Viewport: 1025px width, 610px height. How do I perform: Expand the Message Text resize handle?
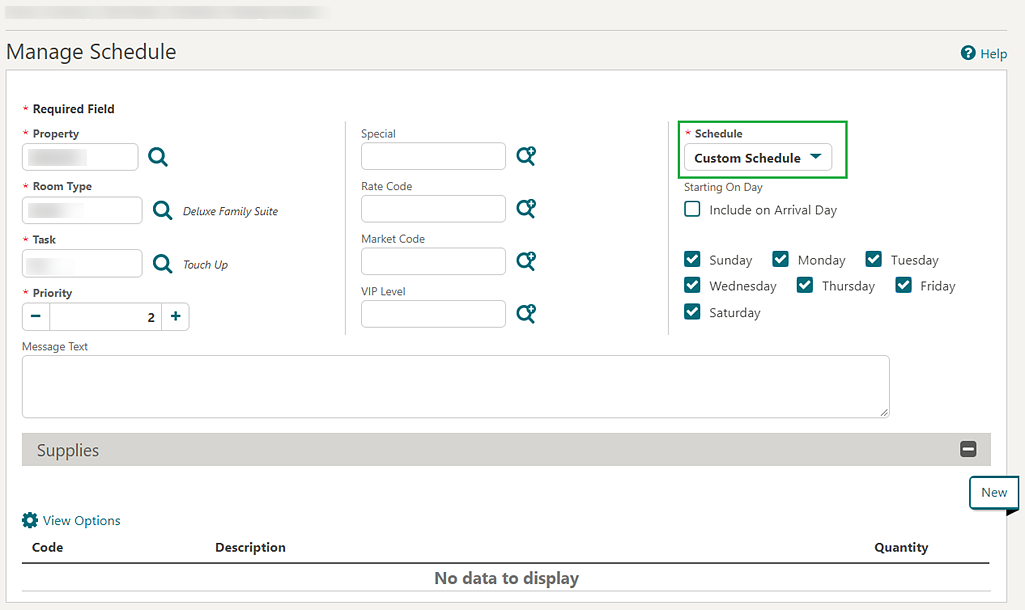coord(885,410)
